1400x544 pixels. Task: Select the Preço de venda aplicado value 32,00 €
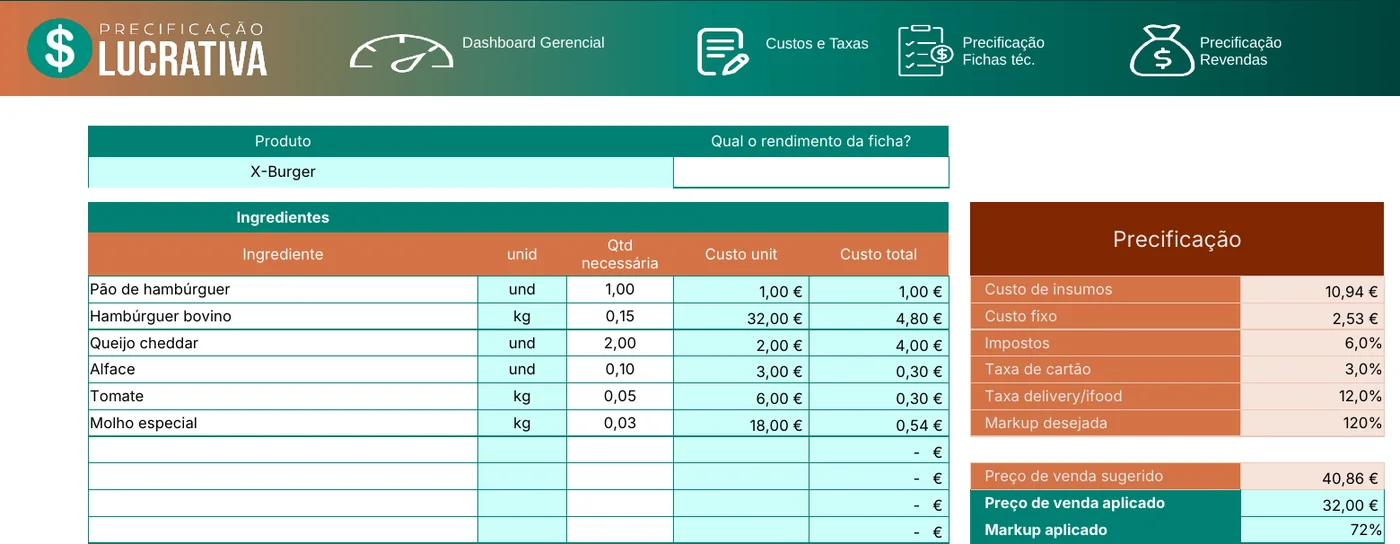[1312, 504]
